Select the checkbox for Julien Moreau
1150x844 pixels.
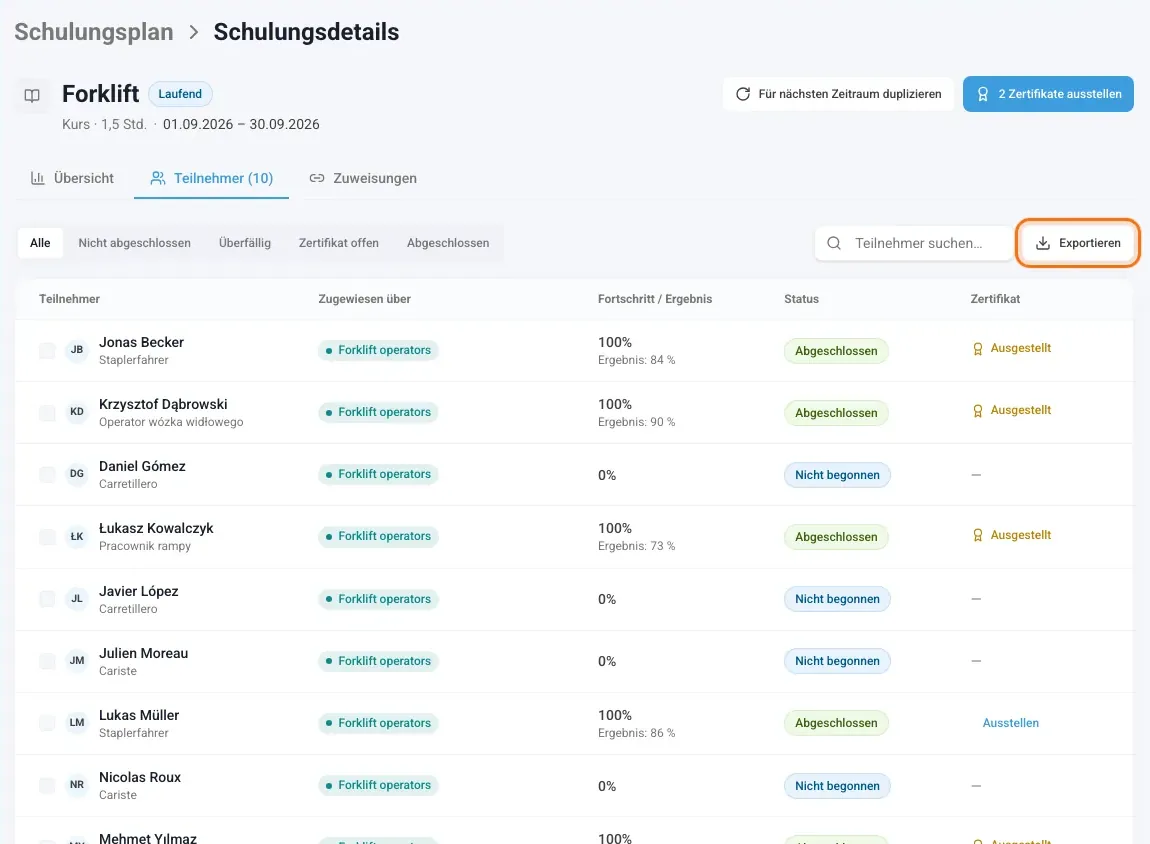[x=47, y=661]
